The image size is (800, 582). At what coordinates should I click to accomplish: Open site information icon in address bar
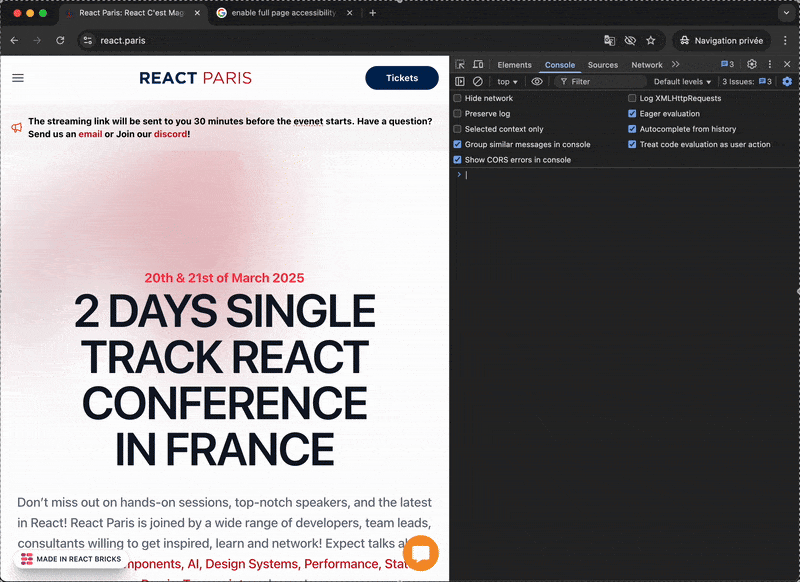pyautogui.click(x=88, y=40)
